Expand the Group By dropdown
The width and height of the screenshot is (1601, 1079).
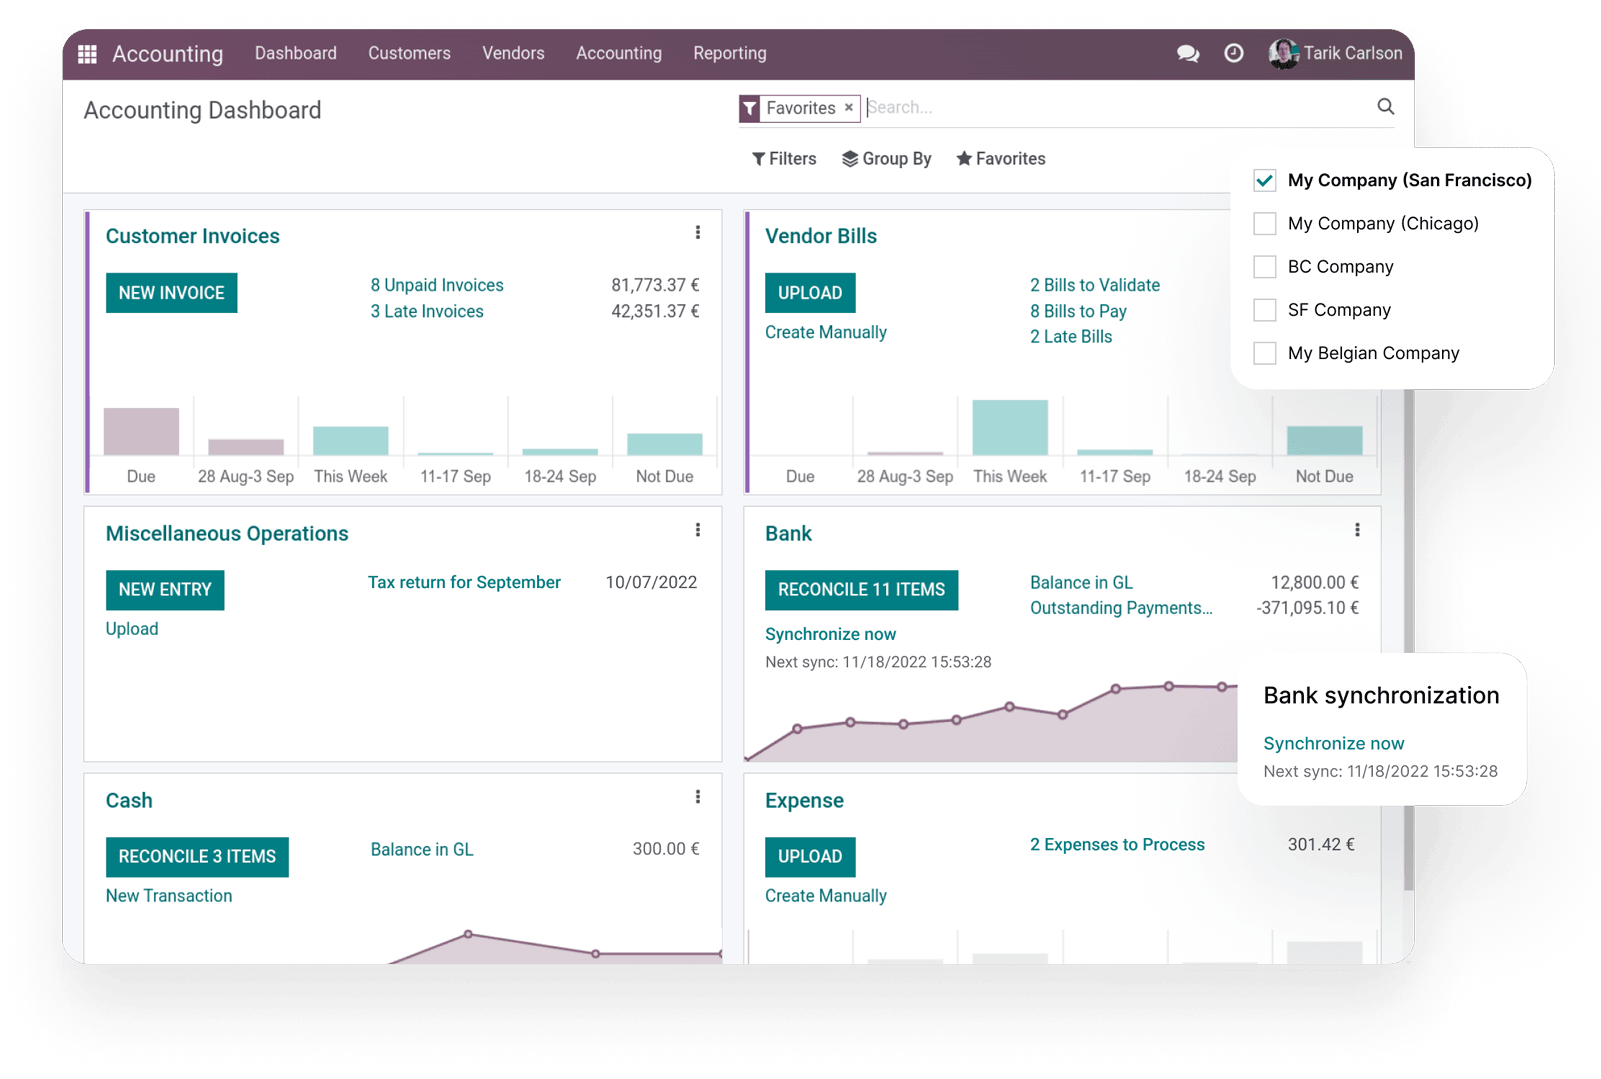[x=886, y=159]
